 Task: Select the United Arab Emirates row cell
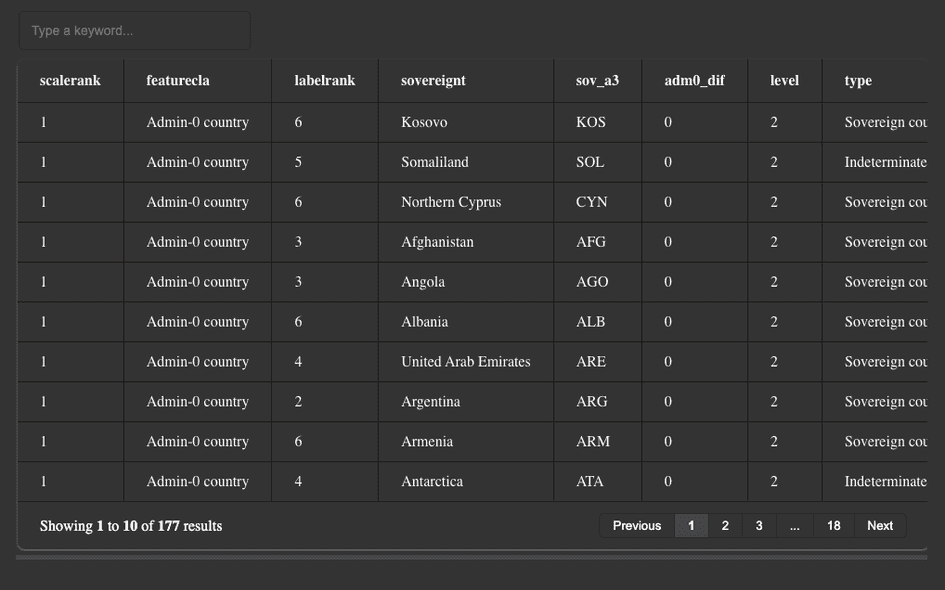[465, 362]
